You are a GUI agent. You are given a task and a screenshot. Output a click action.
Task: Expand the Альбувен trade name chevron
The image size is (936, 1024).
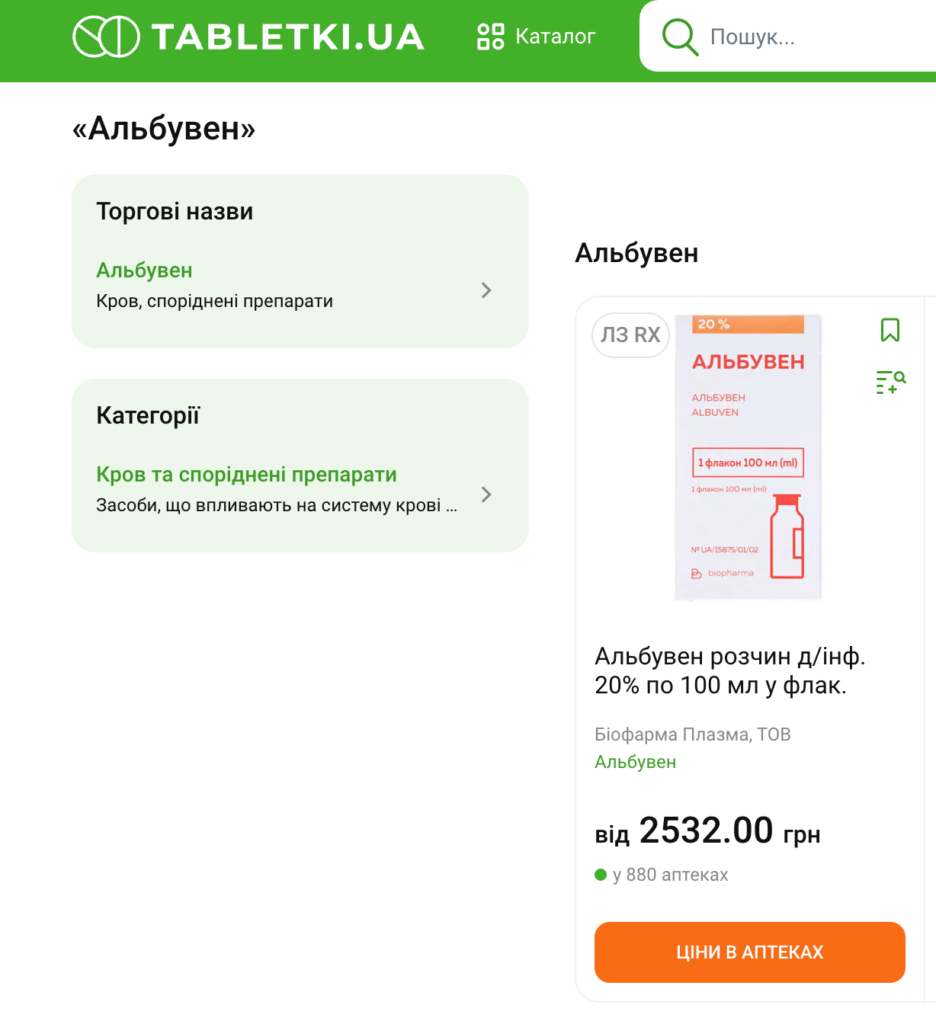tap(486, 290)
